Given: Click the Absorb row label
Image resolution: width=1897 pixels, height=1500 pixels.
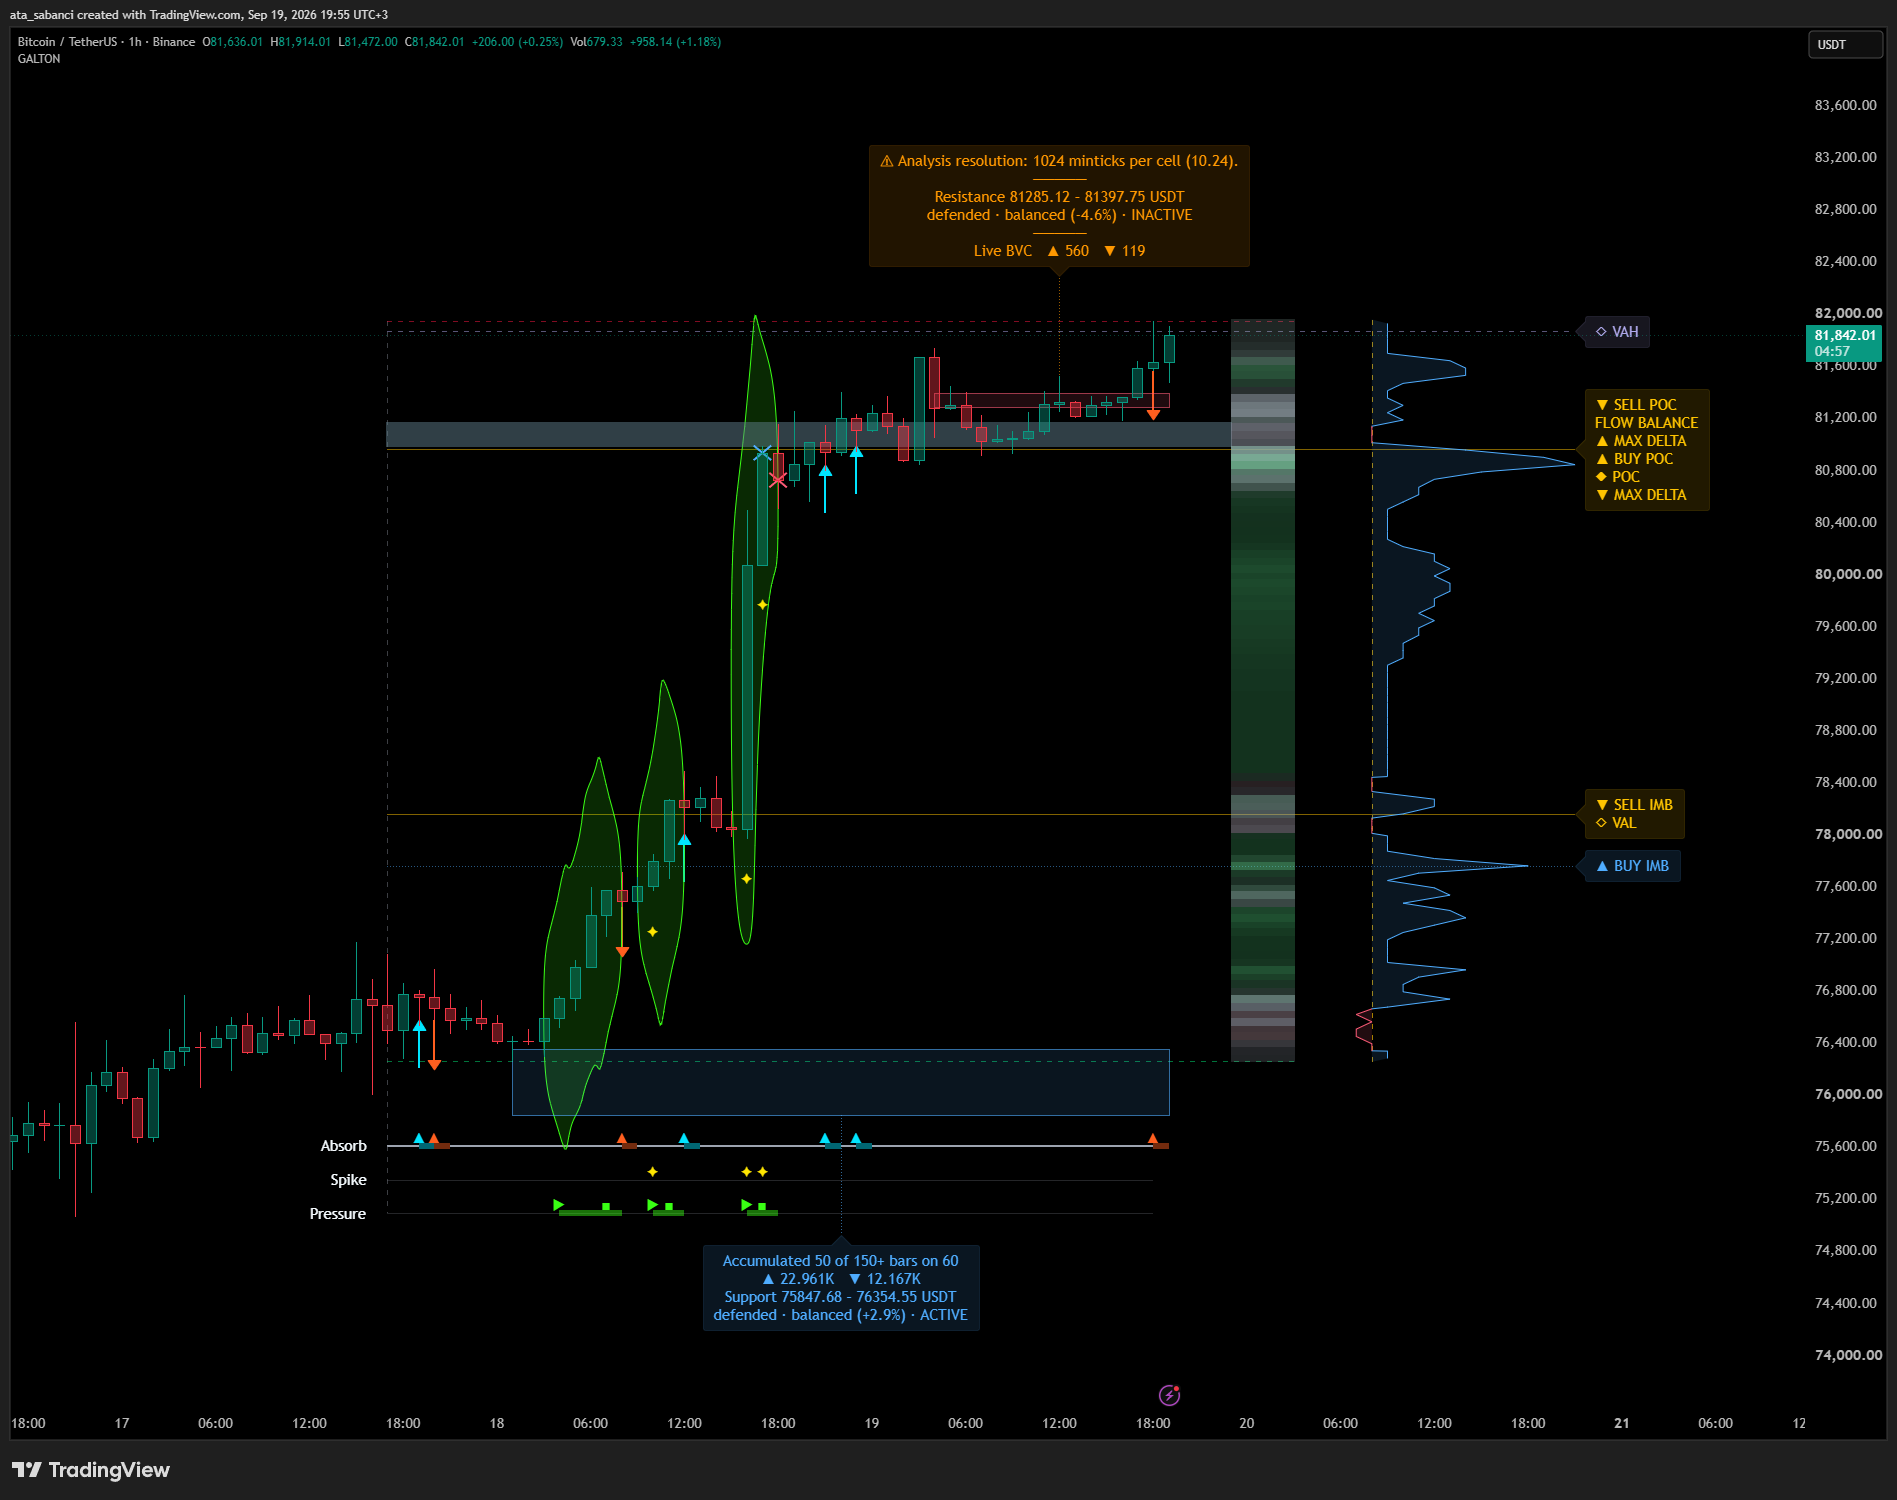Looking at the screenshot, I should click(x=343, y=1146).
